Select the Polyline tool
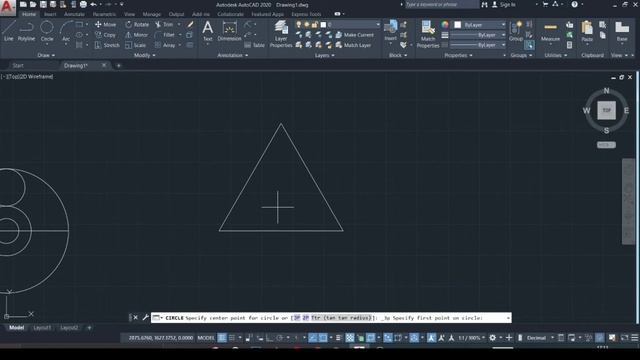Viewport: 640px width, 360px height. pyautogui.click(x=26, y=31)
